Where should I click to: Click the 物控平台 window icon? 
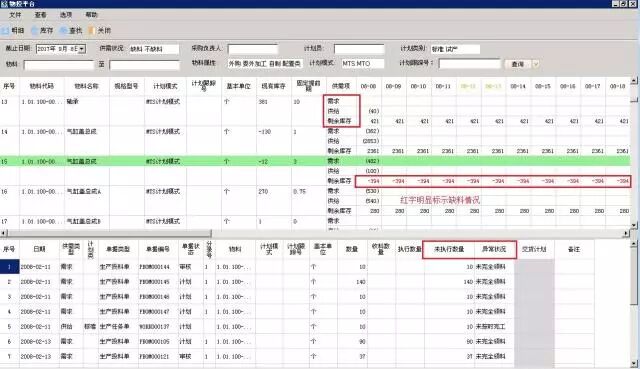pyautogui.click(x=4, y=4)
